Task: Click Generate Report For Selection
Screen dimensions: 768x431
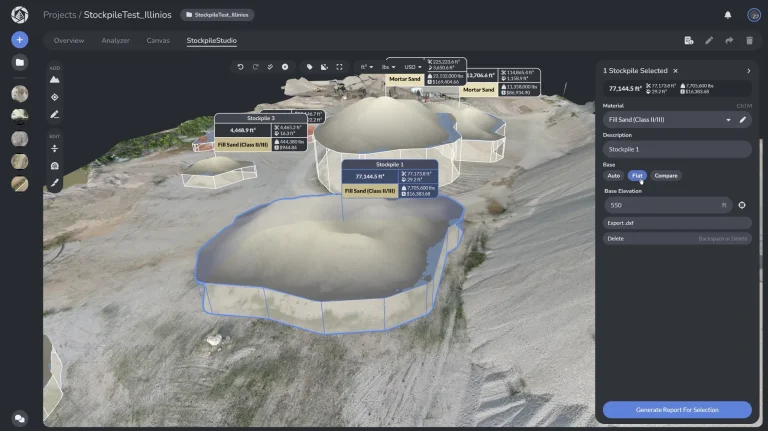Action: pyautogui.click(x=677, y=409)
